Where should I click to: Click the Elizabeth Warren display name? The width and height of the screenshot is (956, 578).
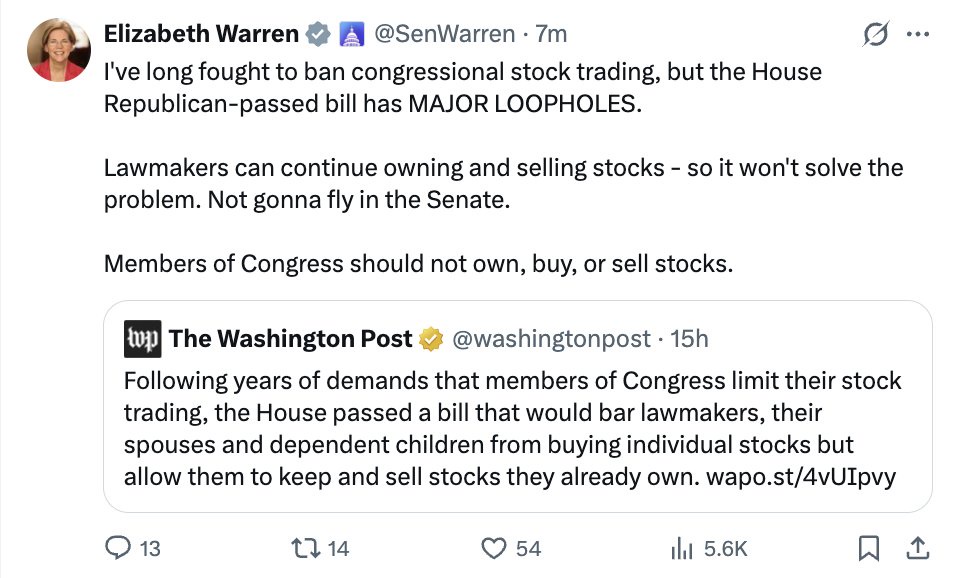[201, 34]
